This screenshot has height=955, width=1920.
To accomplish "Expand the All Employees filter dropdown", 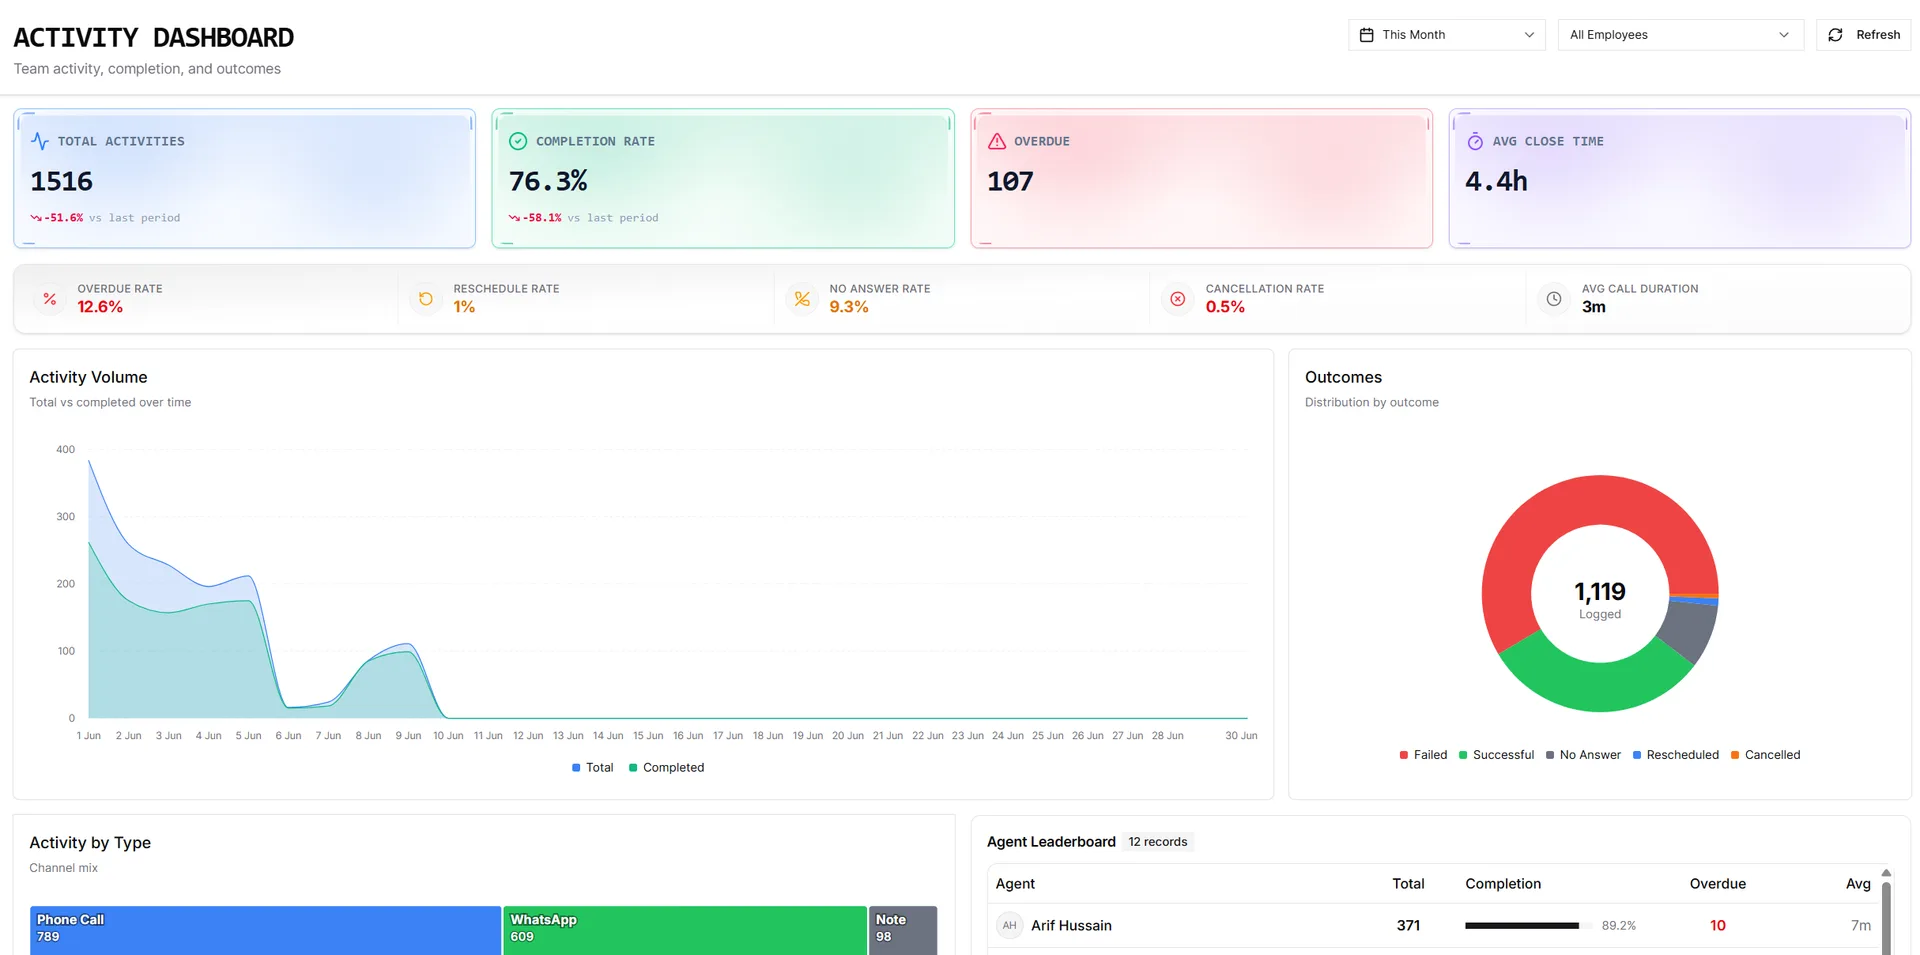I will click(x=1680, y=35).
